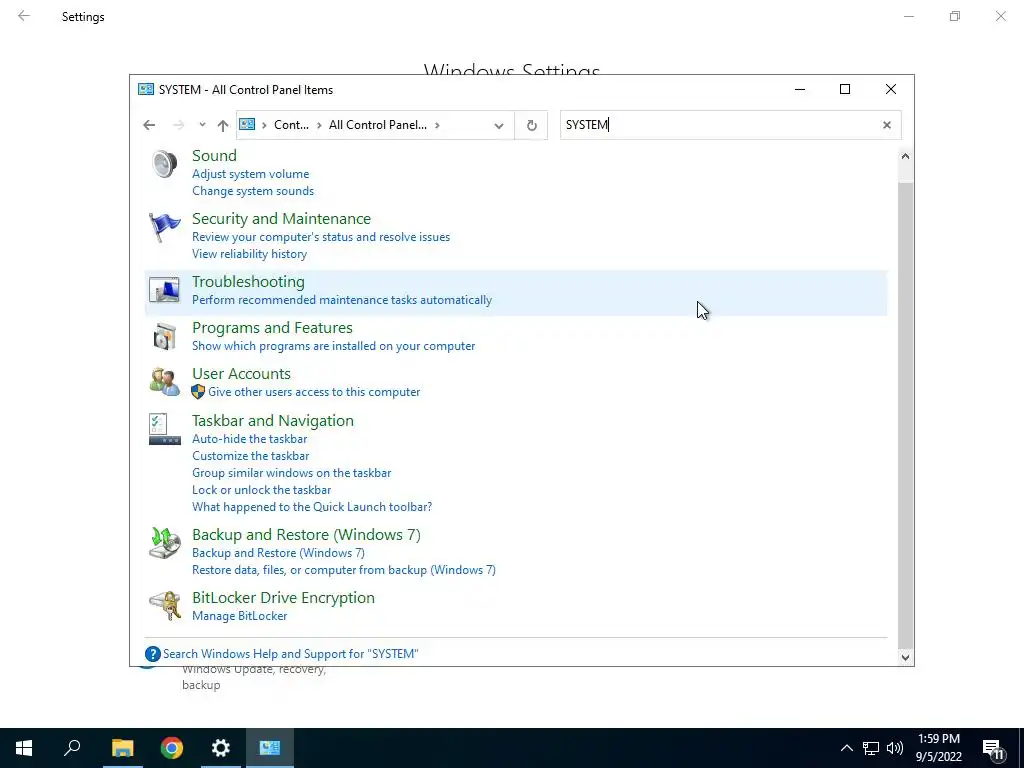Open the Sound heading link
Screen dimensions: 1024x768
[214, 155]
